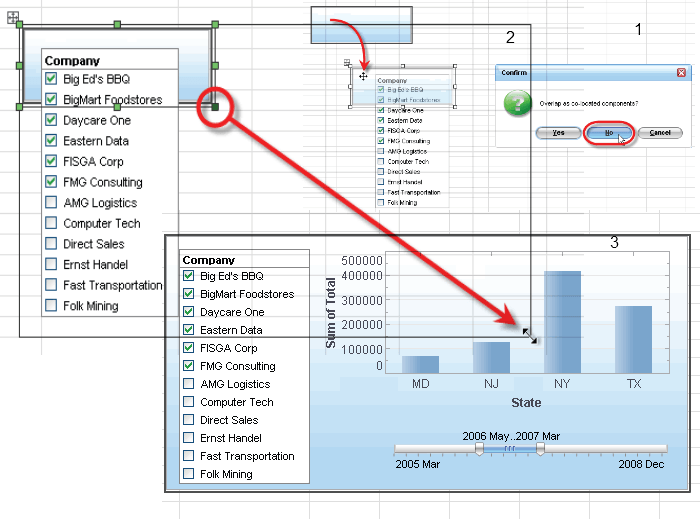Click the NY bar in the chart

click(562, 322)
